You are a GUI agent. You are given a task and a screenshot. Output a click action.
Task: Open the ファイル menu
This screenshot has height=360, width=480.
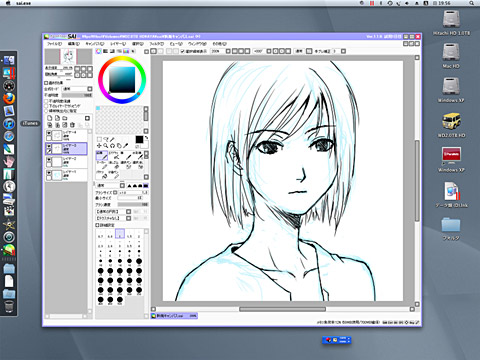[x=54, y=44]
